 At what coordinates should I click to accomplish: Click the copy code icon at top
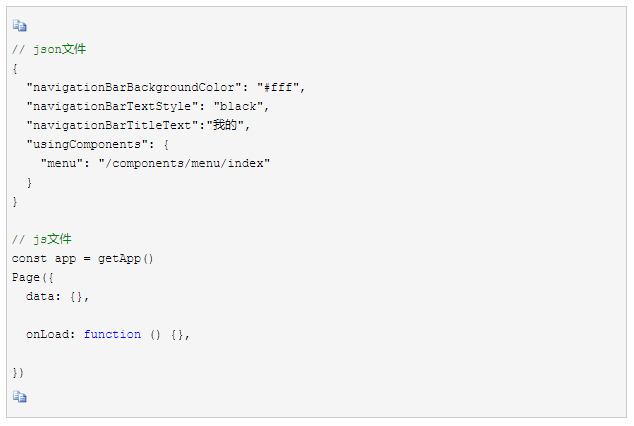coord(19,26)
